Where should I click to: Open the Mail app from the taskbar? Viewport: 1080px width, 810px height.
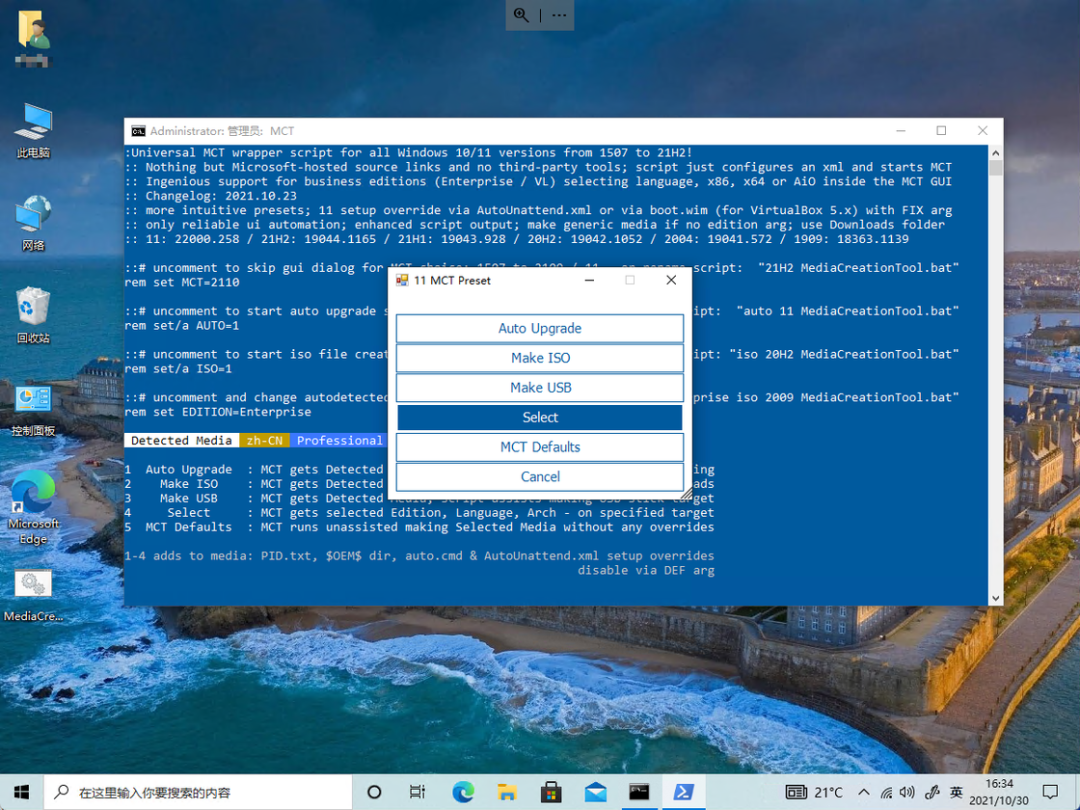point(595,791)
